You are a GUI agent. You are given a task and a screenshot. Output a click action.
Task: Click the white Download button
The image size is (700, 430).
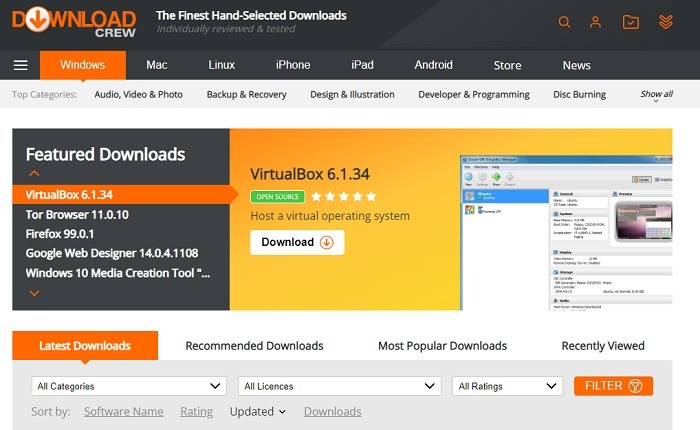[297, 242]
